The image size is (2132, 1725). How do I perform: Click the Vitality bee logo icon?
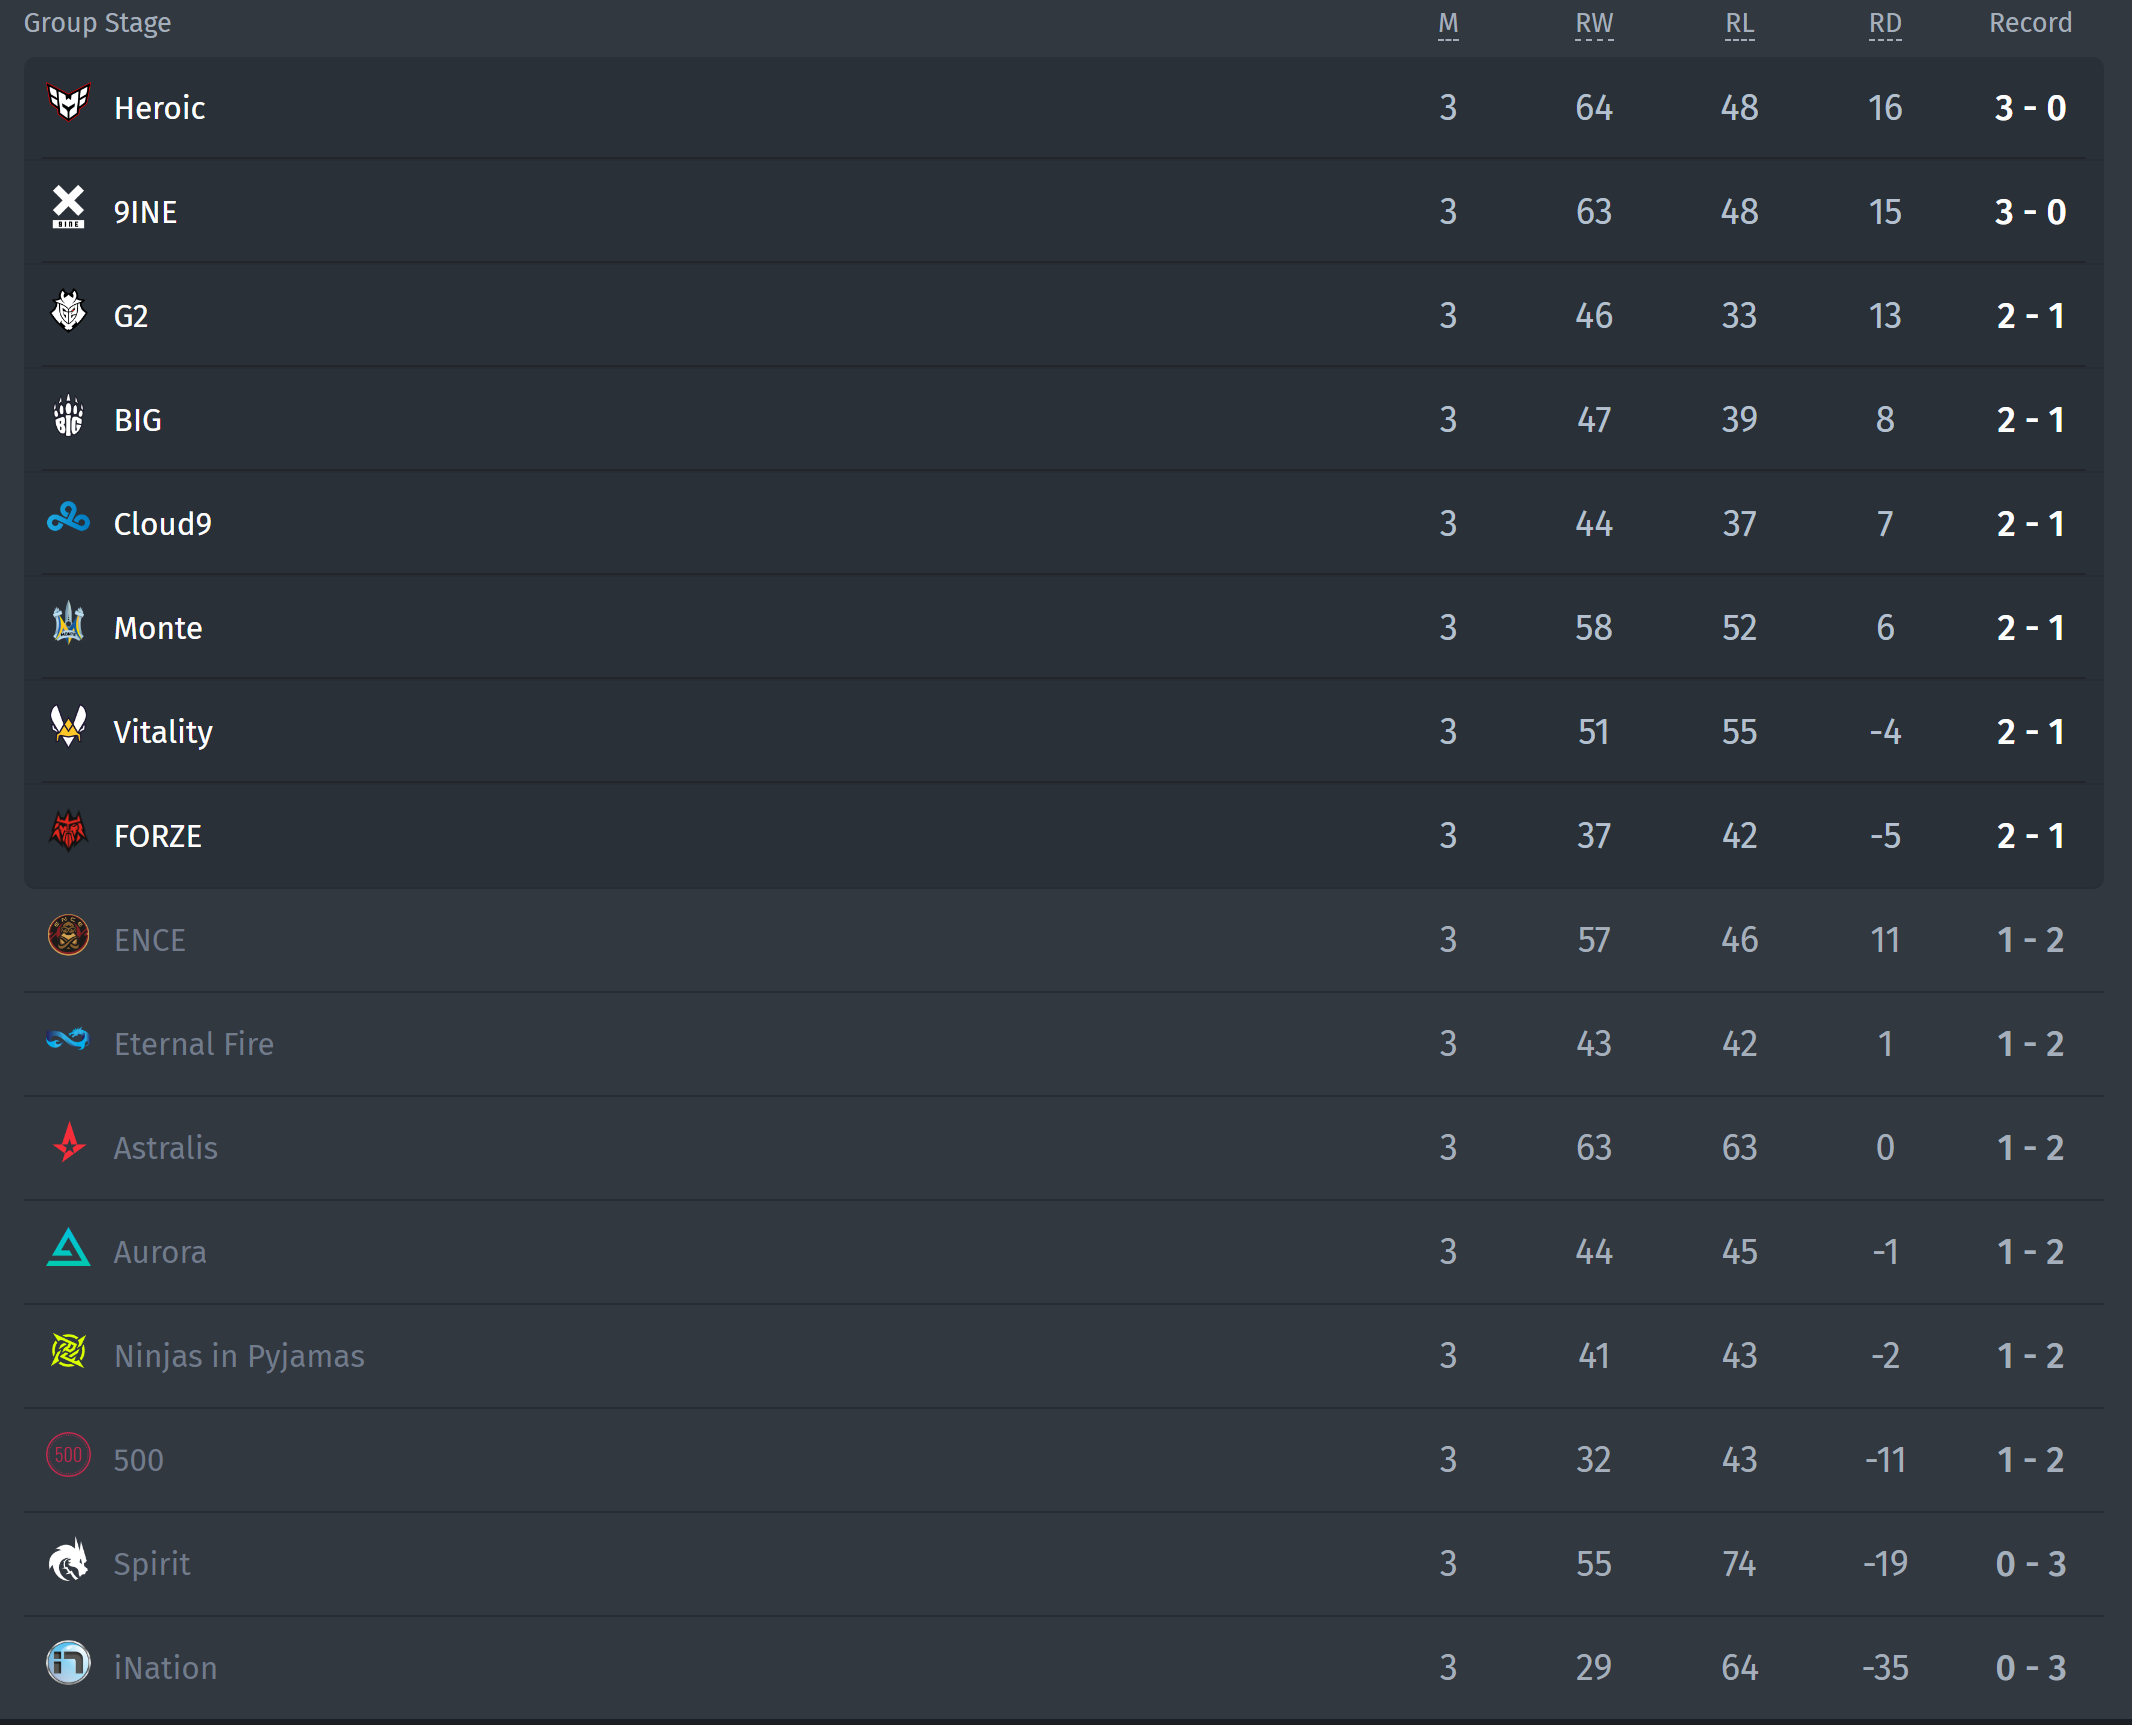(x=69, y=727)
